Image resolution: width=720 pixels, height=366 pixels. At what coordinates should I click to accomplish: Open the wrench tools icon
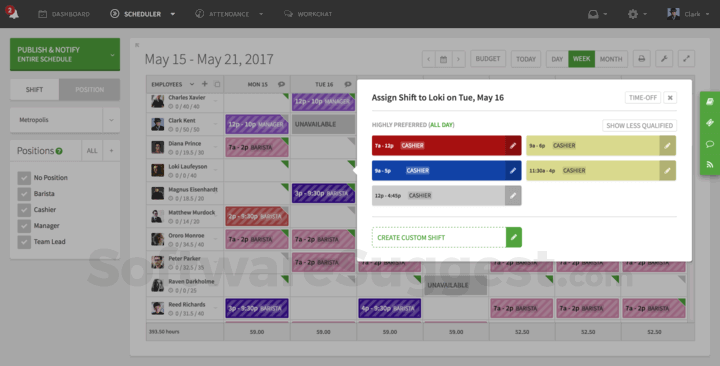click(664, 59)
